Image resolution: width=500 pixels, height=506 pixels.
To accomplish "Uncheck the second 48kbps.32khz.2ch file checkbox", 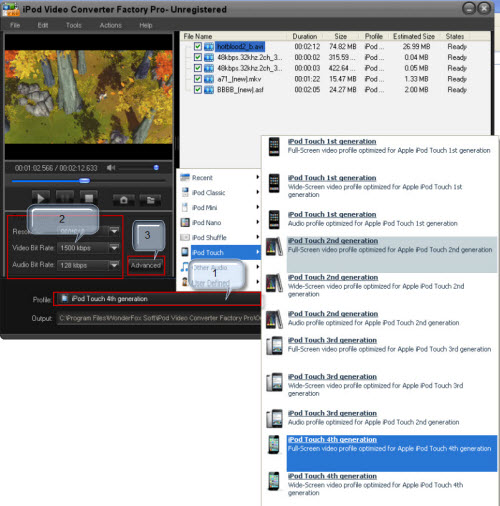I will tap(198, 68).
